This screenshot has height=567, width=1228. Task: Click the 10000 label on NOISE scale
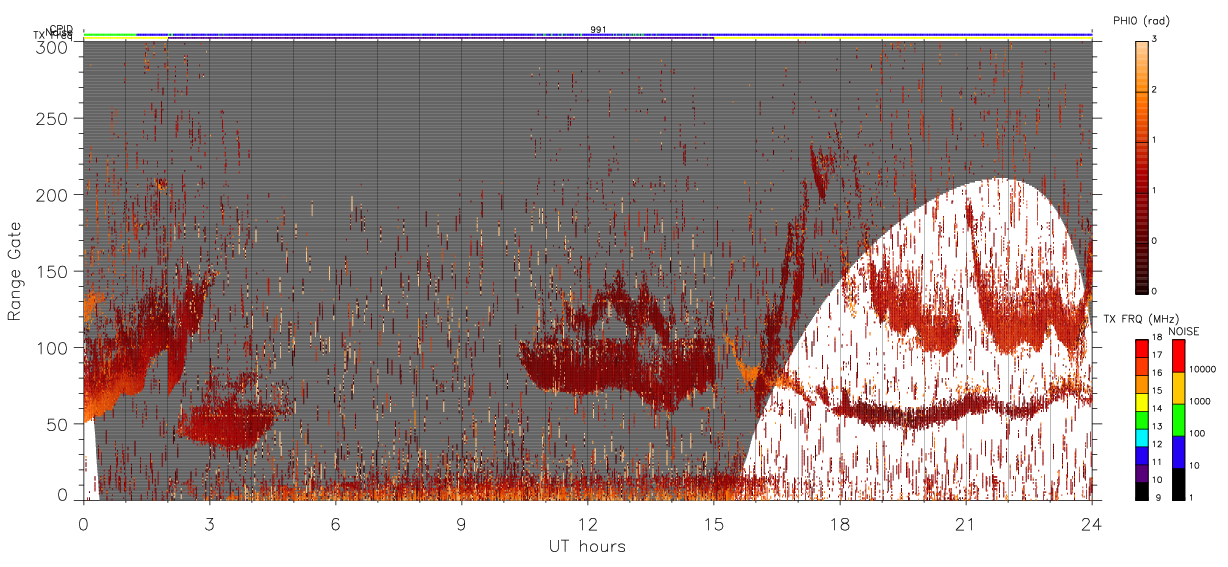click(1201, 370)
